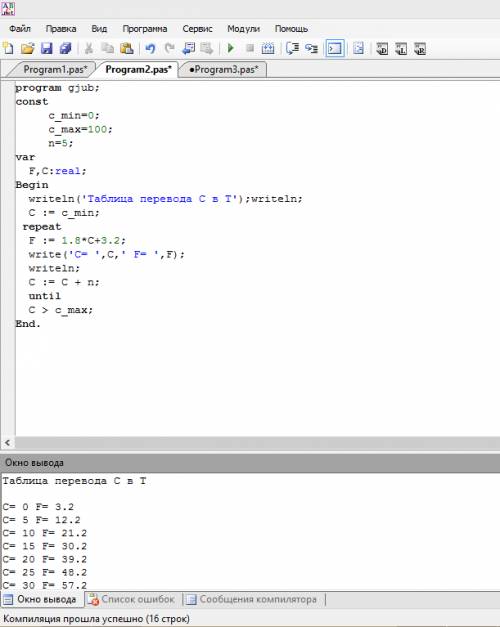Open a file with the folder icon
Viewport: 500px width, 627px height.
28,48
